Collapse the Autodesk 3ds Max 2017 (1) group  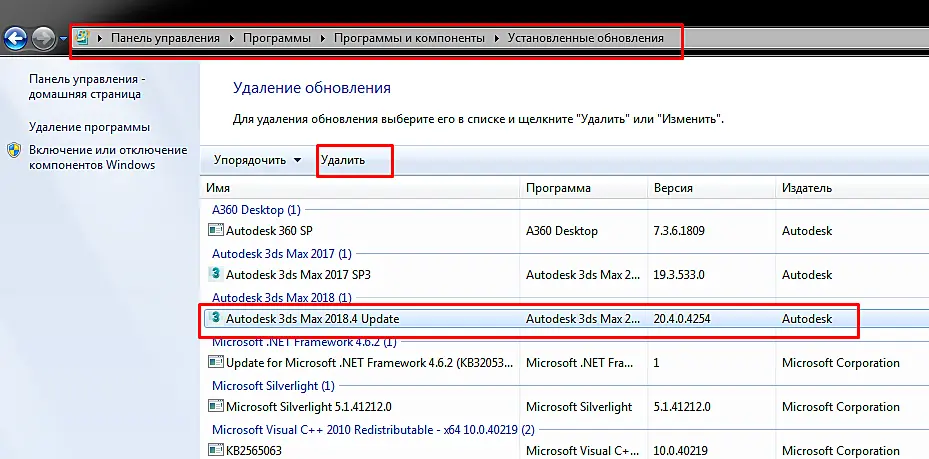tap(282, 253)
